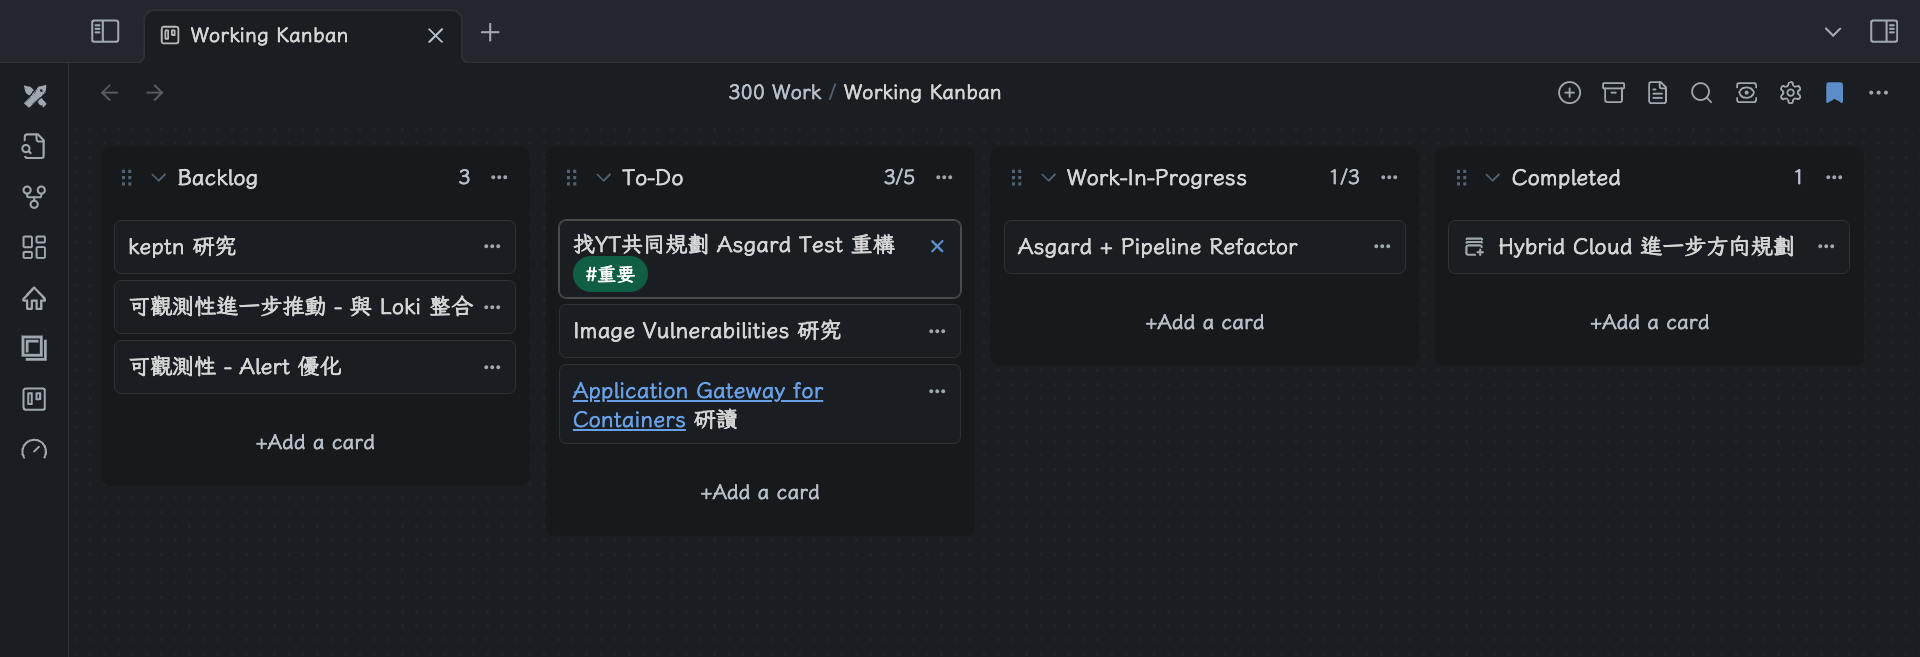This screenshot has width=1920, height=657.
Task: Select the keptn 研究 card
Action: (x=315, y=247)
